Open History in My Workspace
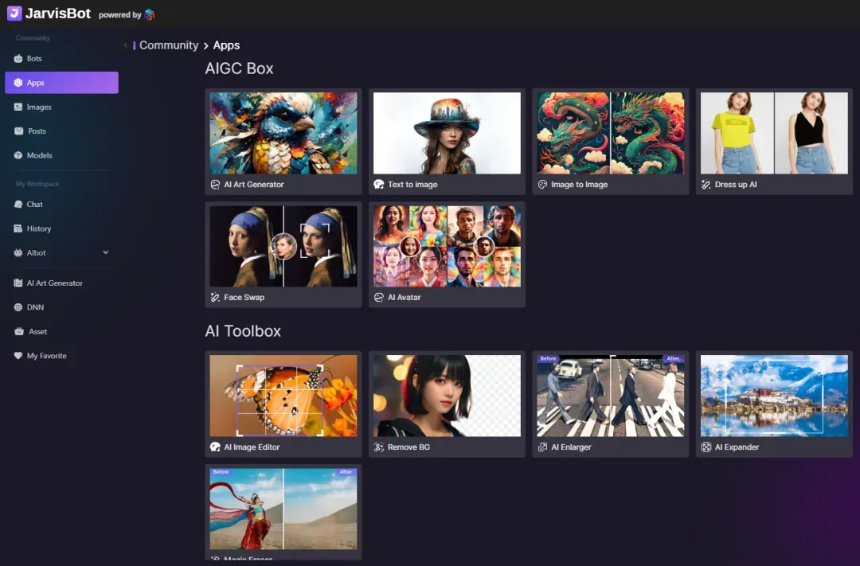The height and width of the screenshot is (566, 860). coord(61,228)
